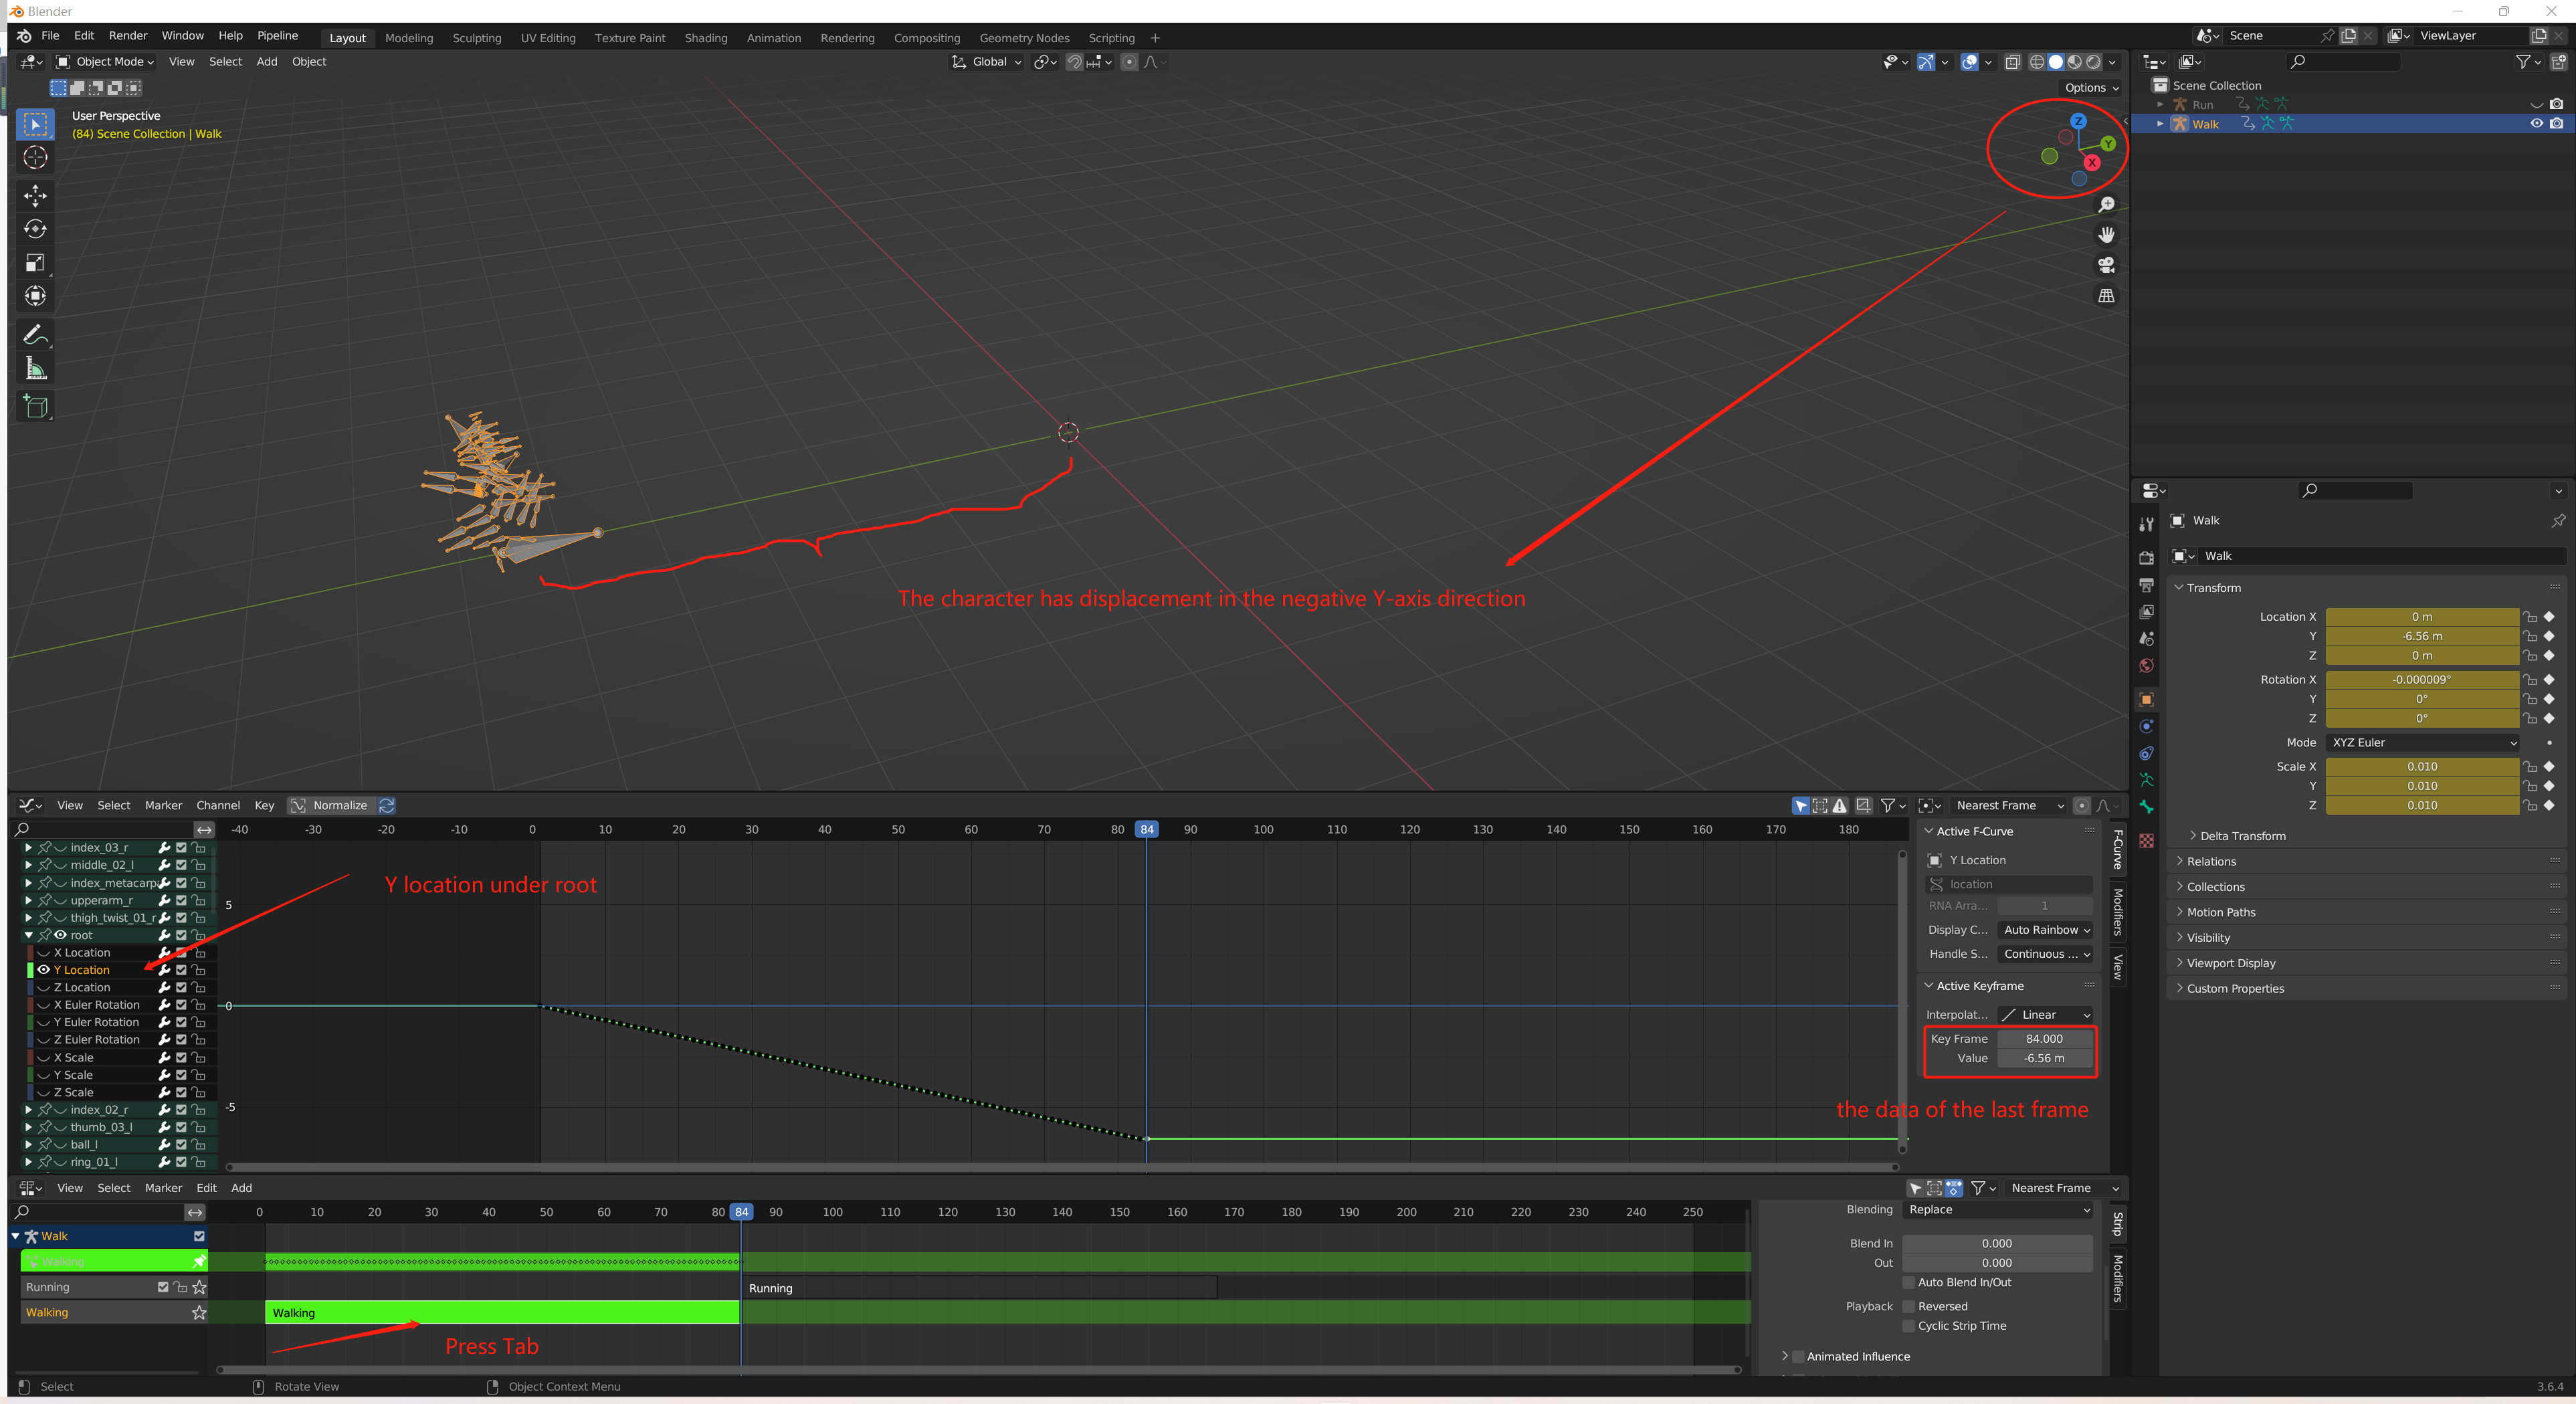Enable Auto Blend In/Out

(x=1908, y=1282)
